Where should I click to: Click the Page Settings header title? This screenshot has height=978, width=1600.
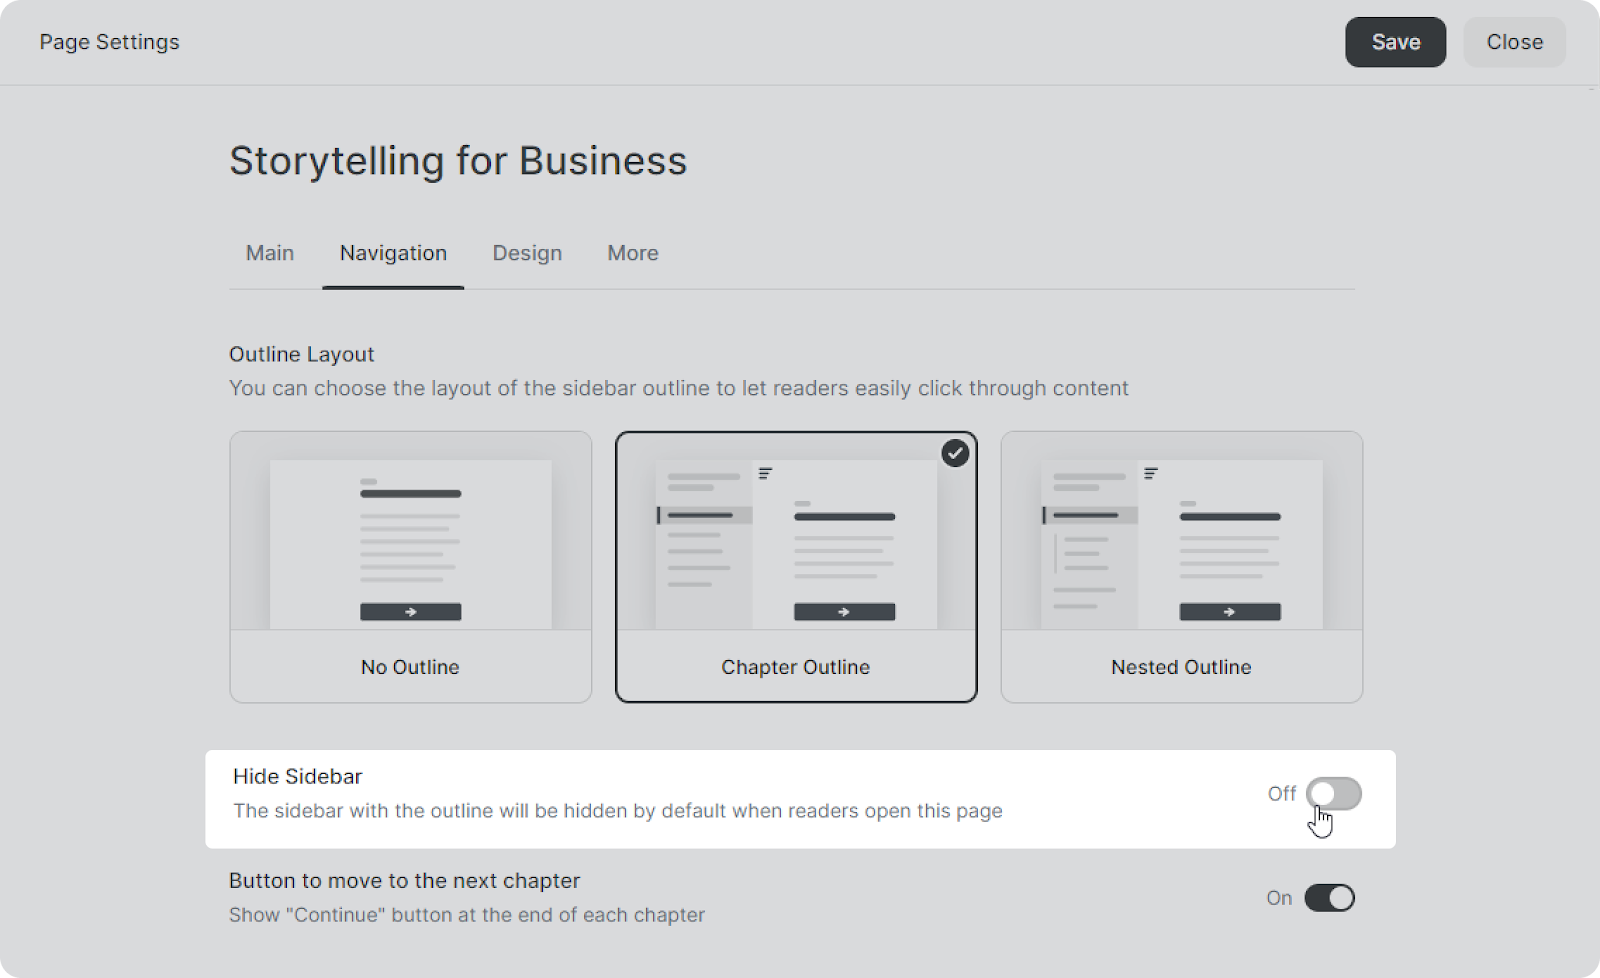click(109, 42)
